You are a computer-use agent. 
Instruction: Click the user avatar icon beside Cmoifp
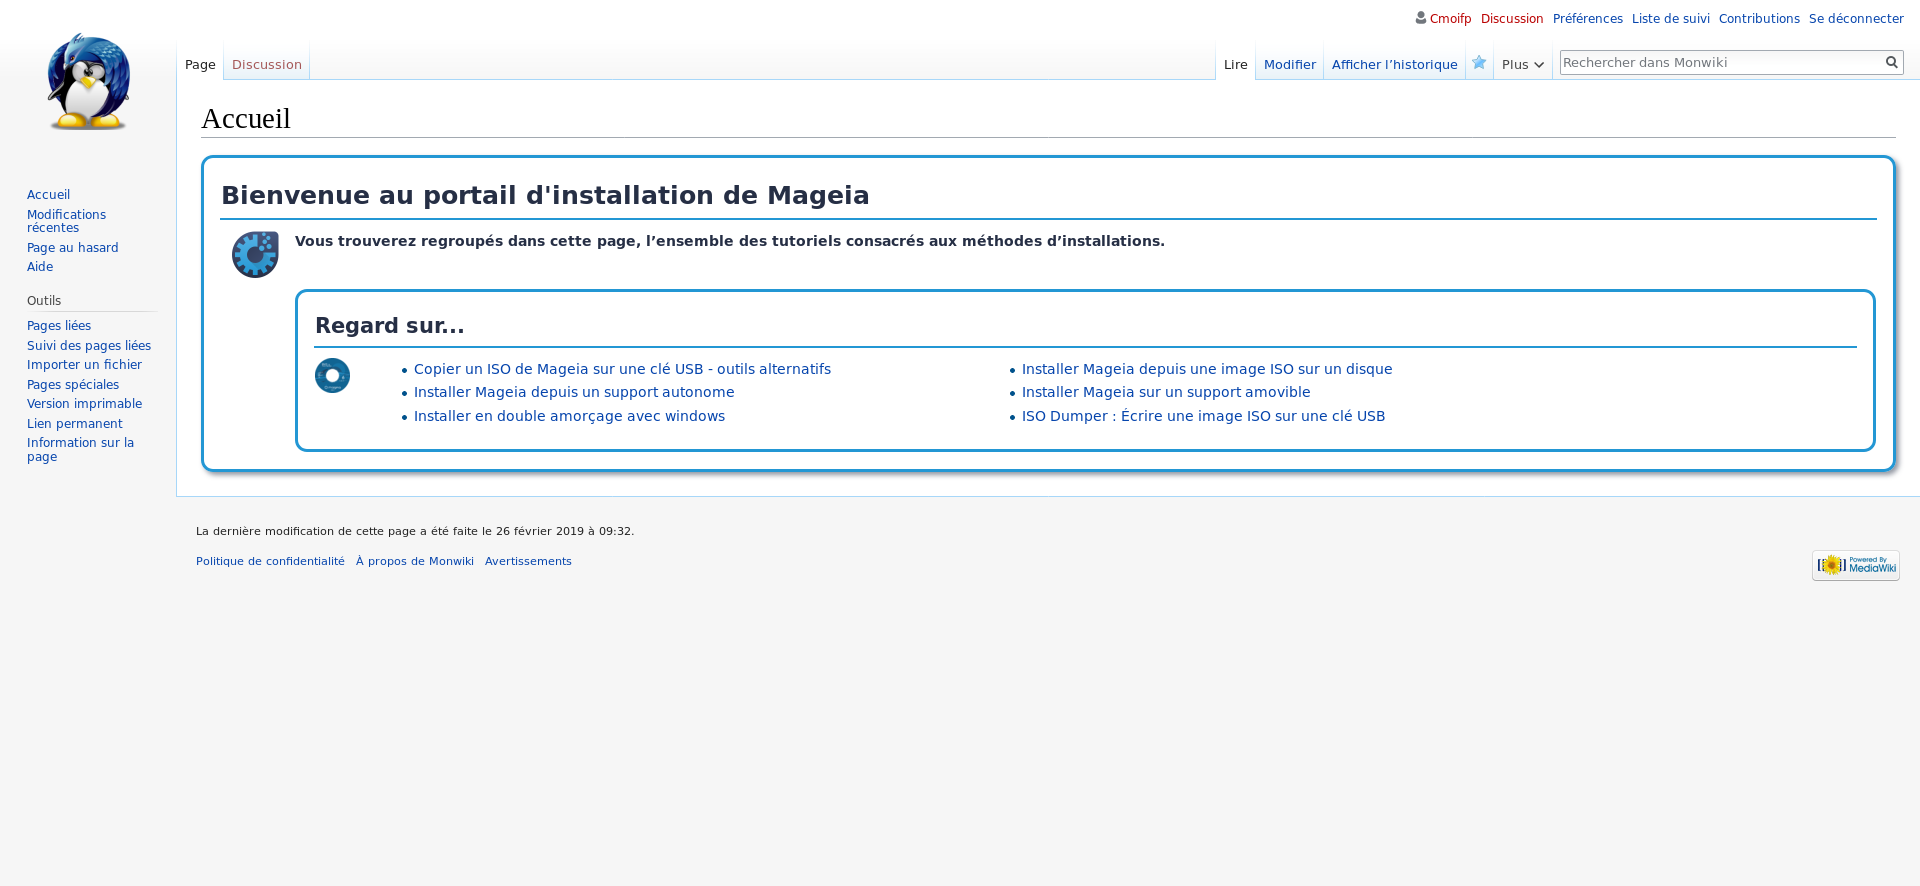coord(1420,18)
